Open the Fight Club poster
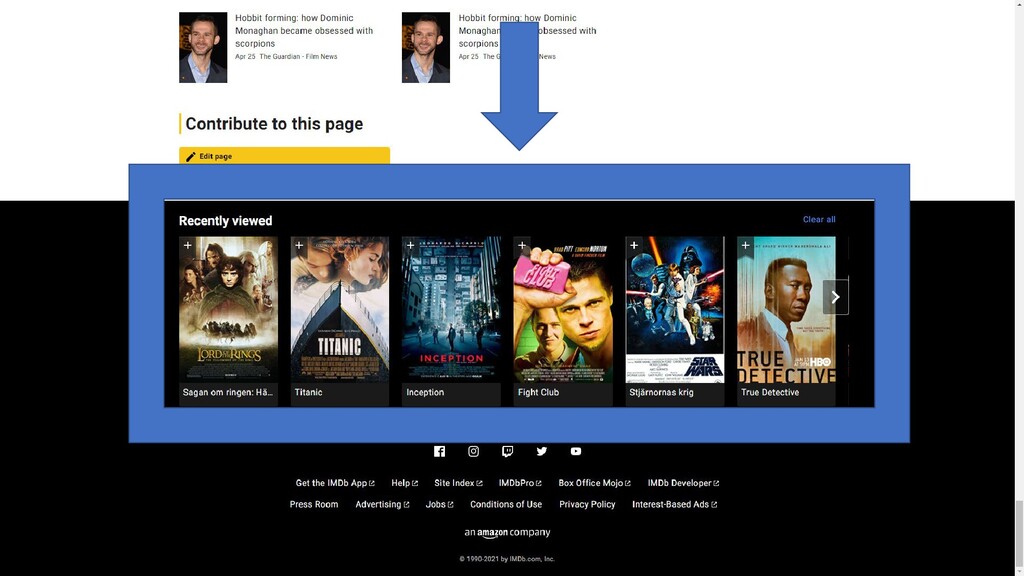 tap(563, 310)
